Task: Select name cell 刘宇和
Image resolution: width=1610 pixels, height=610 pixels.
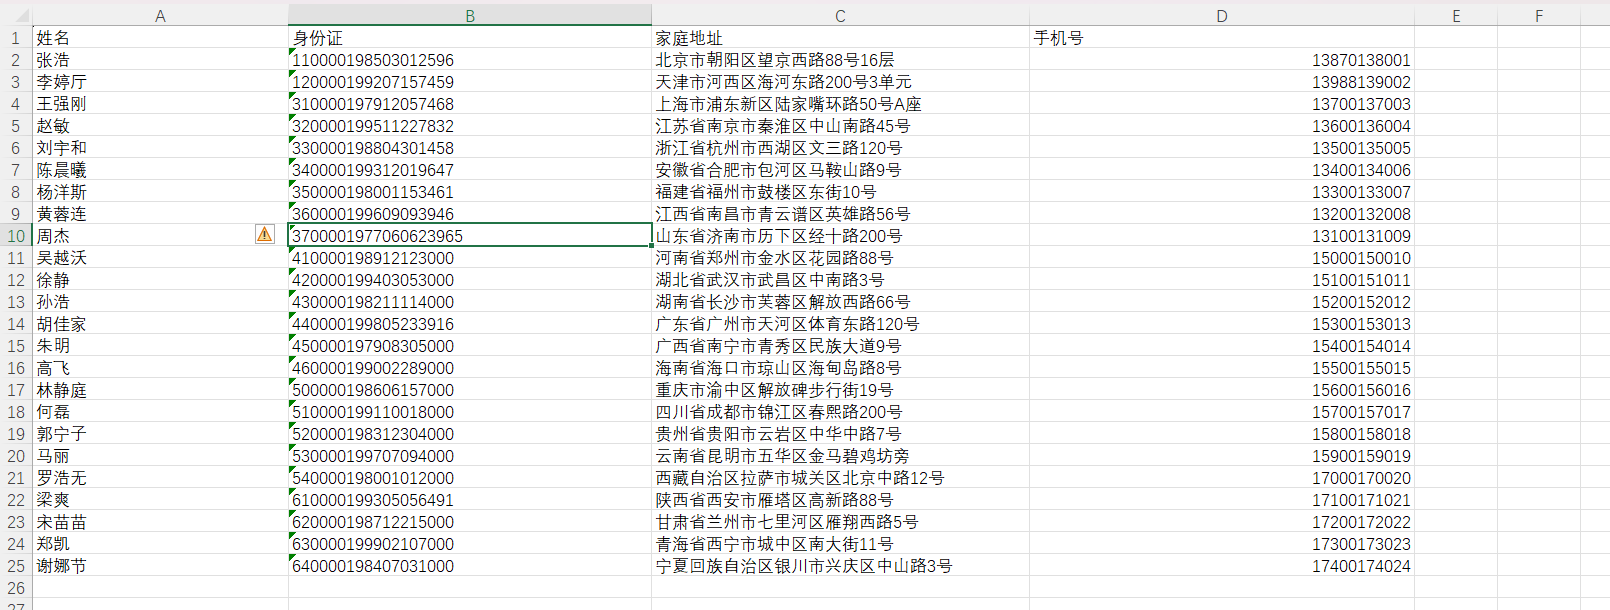Action: (160, 148)
